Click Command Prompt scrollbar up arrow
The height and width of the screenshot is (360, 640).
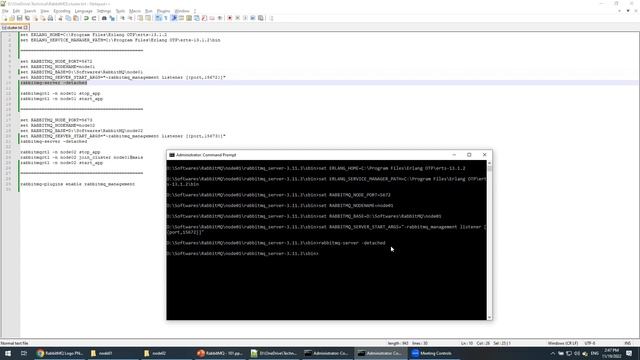tap(489, 163)
